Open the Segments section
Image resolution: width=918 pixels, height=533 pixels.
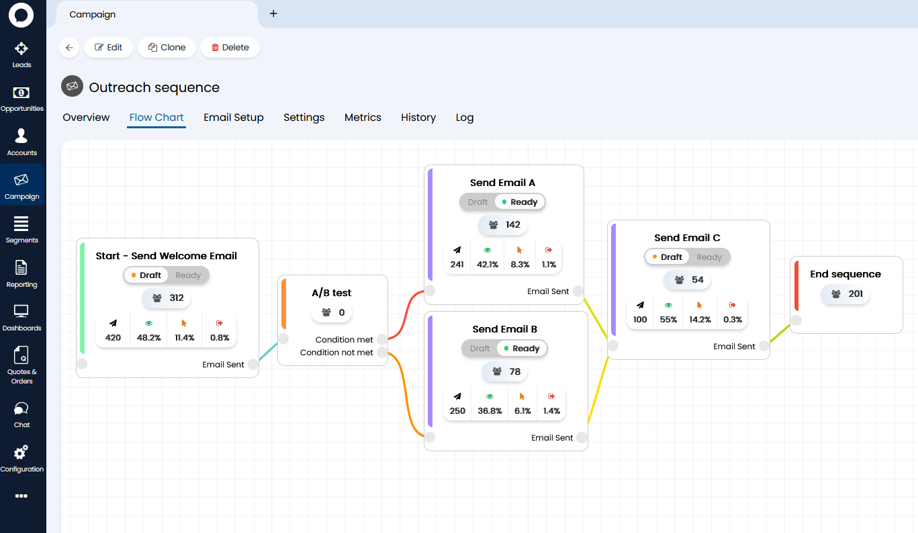pyautogui.click(x=21, y=229)
